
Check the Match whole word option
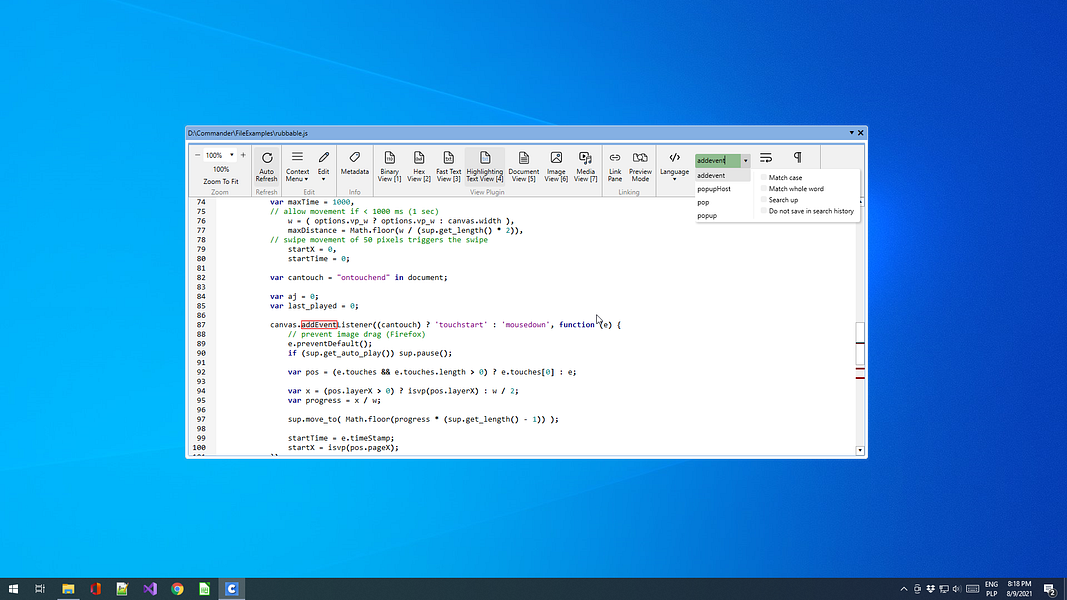click(x=765, y=189)
